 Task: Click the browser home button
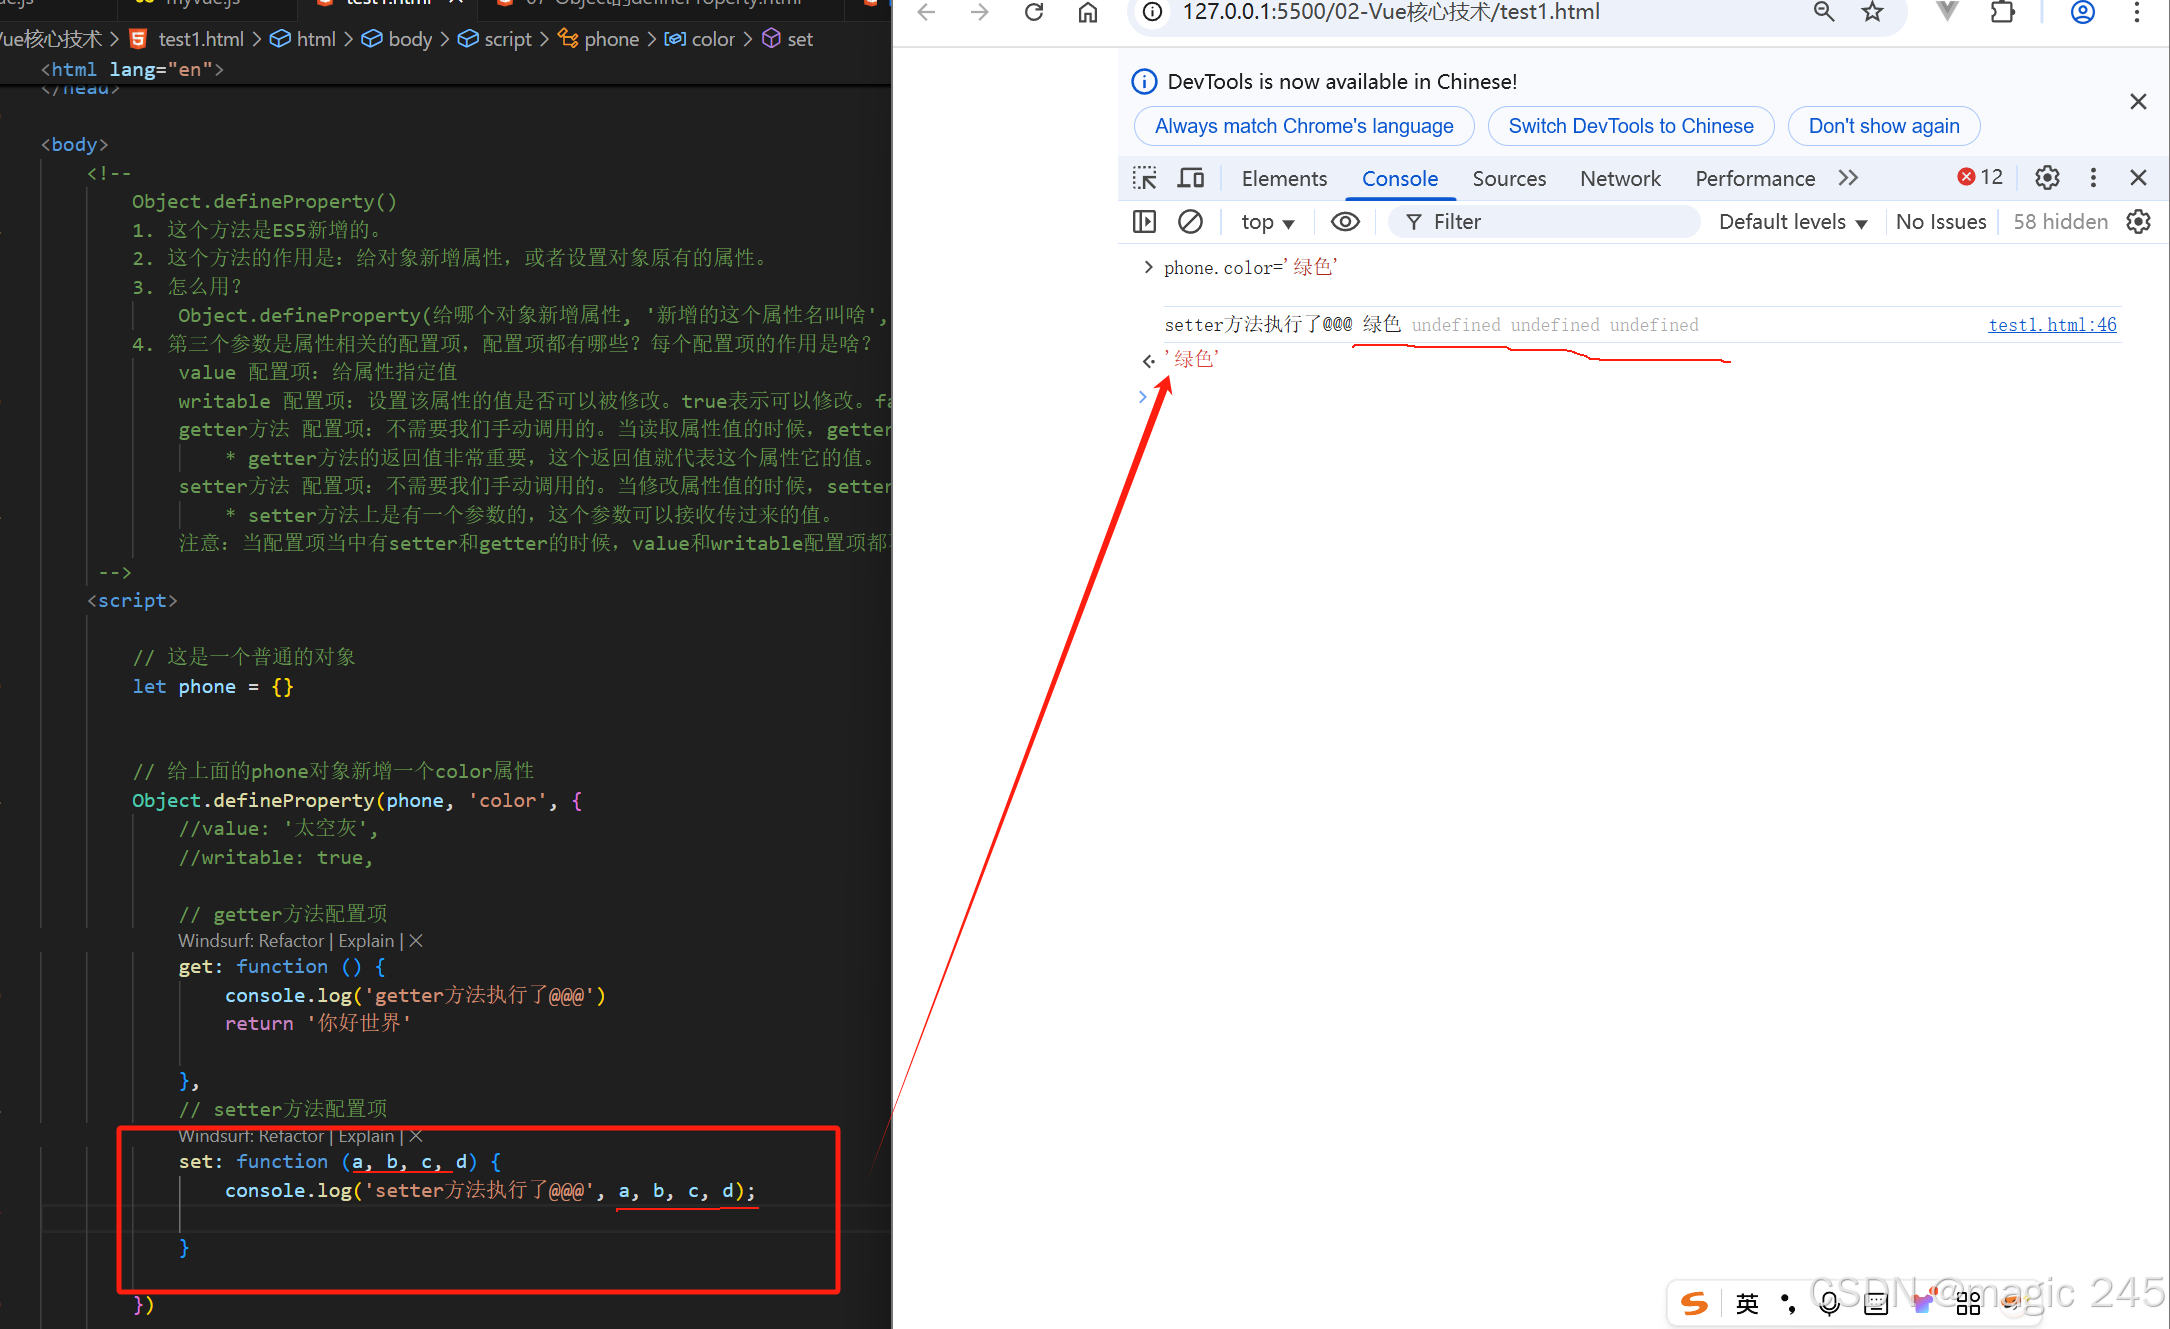pyautogui.click(x=1088, y=12)
